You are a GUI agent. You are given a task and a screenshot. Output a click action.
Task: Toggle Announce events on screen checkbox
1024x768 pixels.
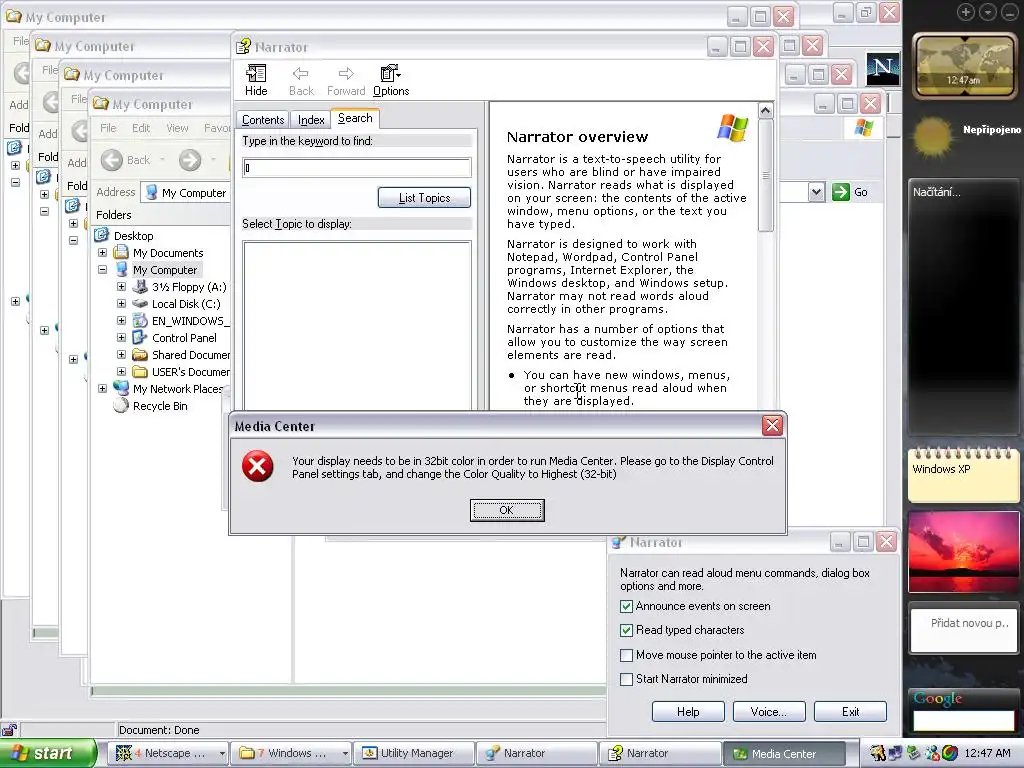[x=626, y=606]
